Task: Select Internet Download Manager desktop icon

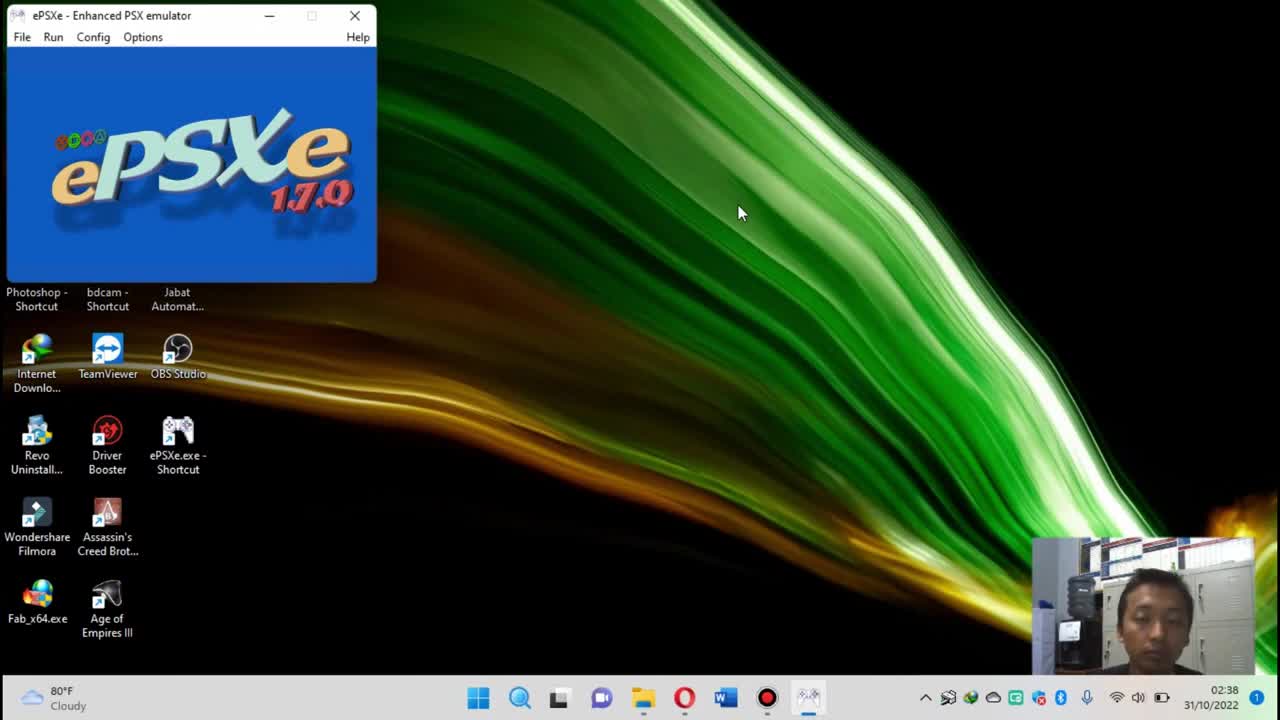Action: [x=37, y=364]
